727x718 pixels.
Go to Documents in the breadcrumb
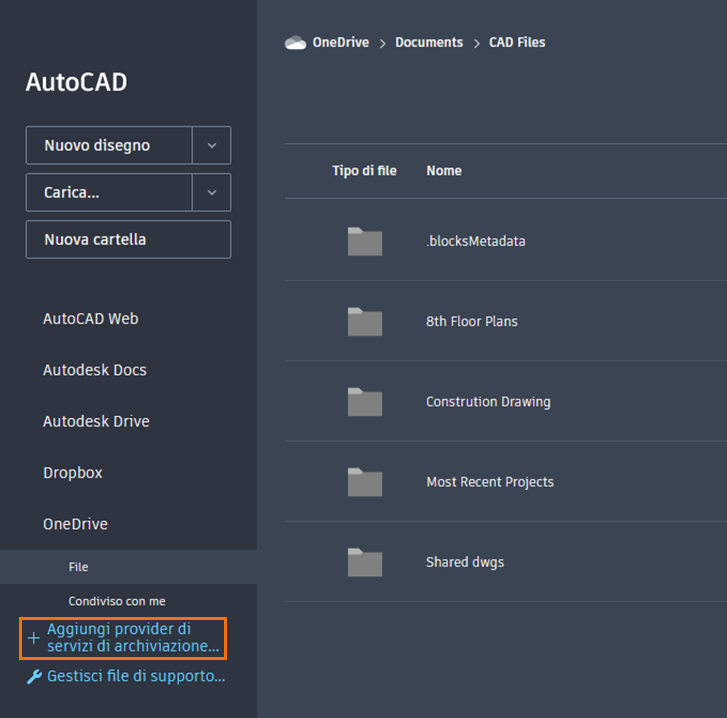point(429,42)
